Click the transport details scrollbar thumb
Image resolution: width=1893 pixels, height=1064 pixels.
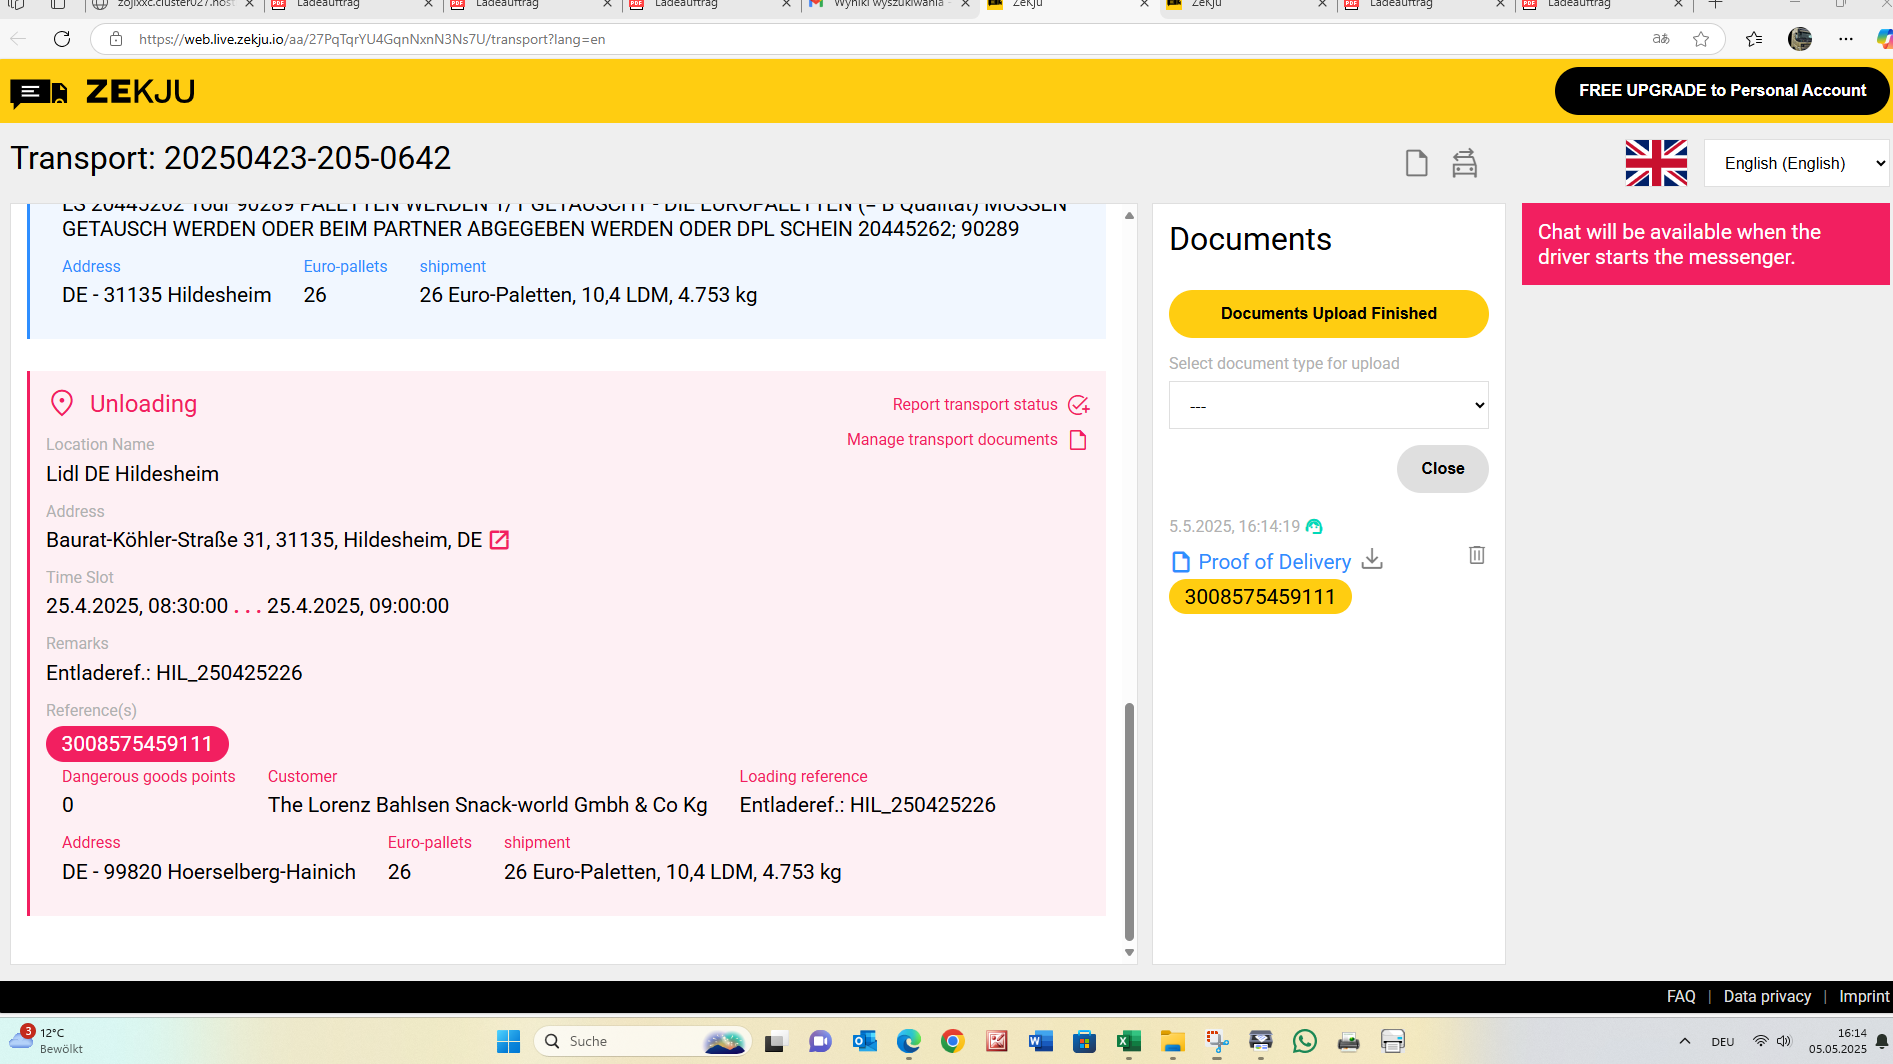[x=1129, y=822]
